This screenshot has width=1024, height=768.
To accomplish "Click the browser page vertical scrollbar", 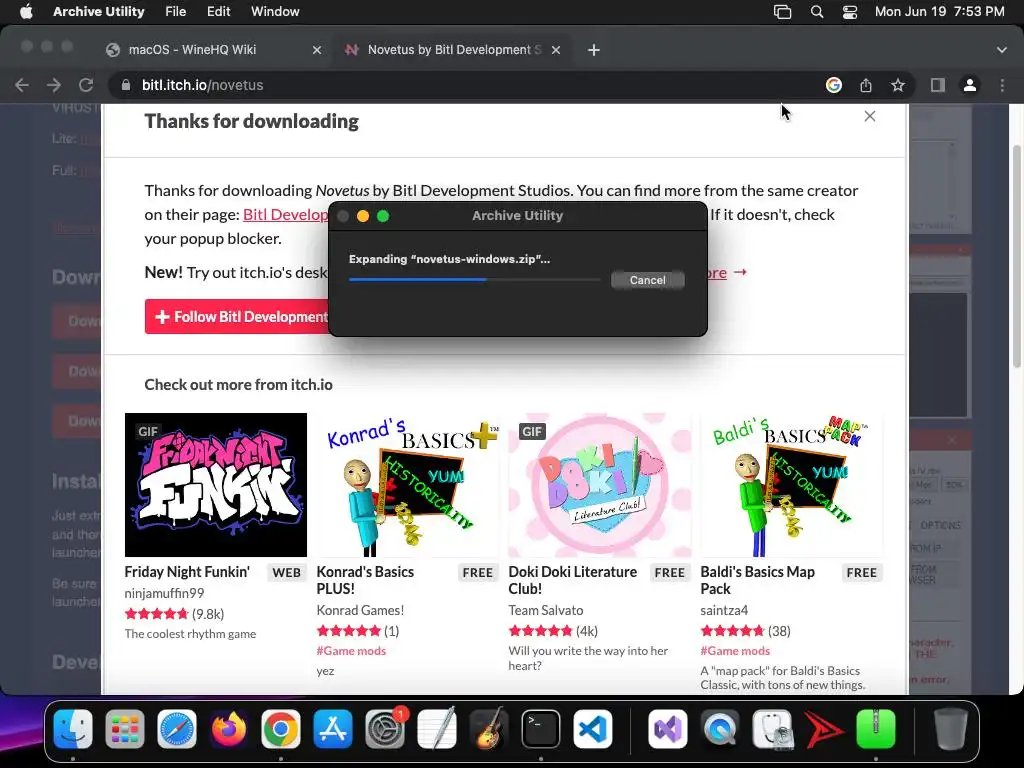I will tap(1017, 256).
